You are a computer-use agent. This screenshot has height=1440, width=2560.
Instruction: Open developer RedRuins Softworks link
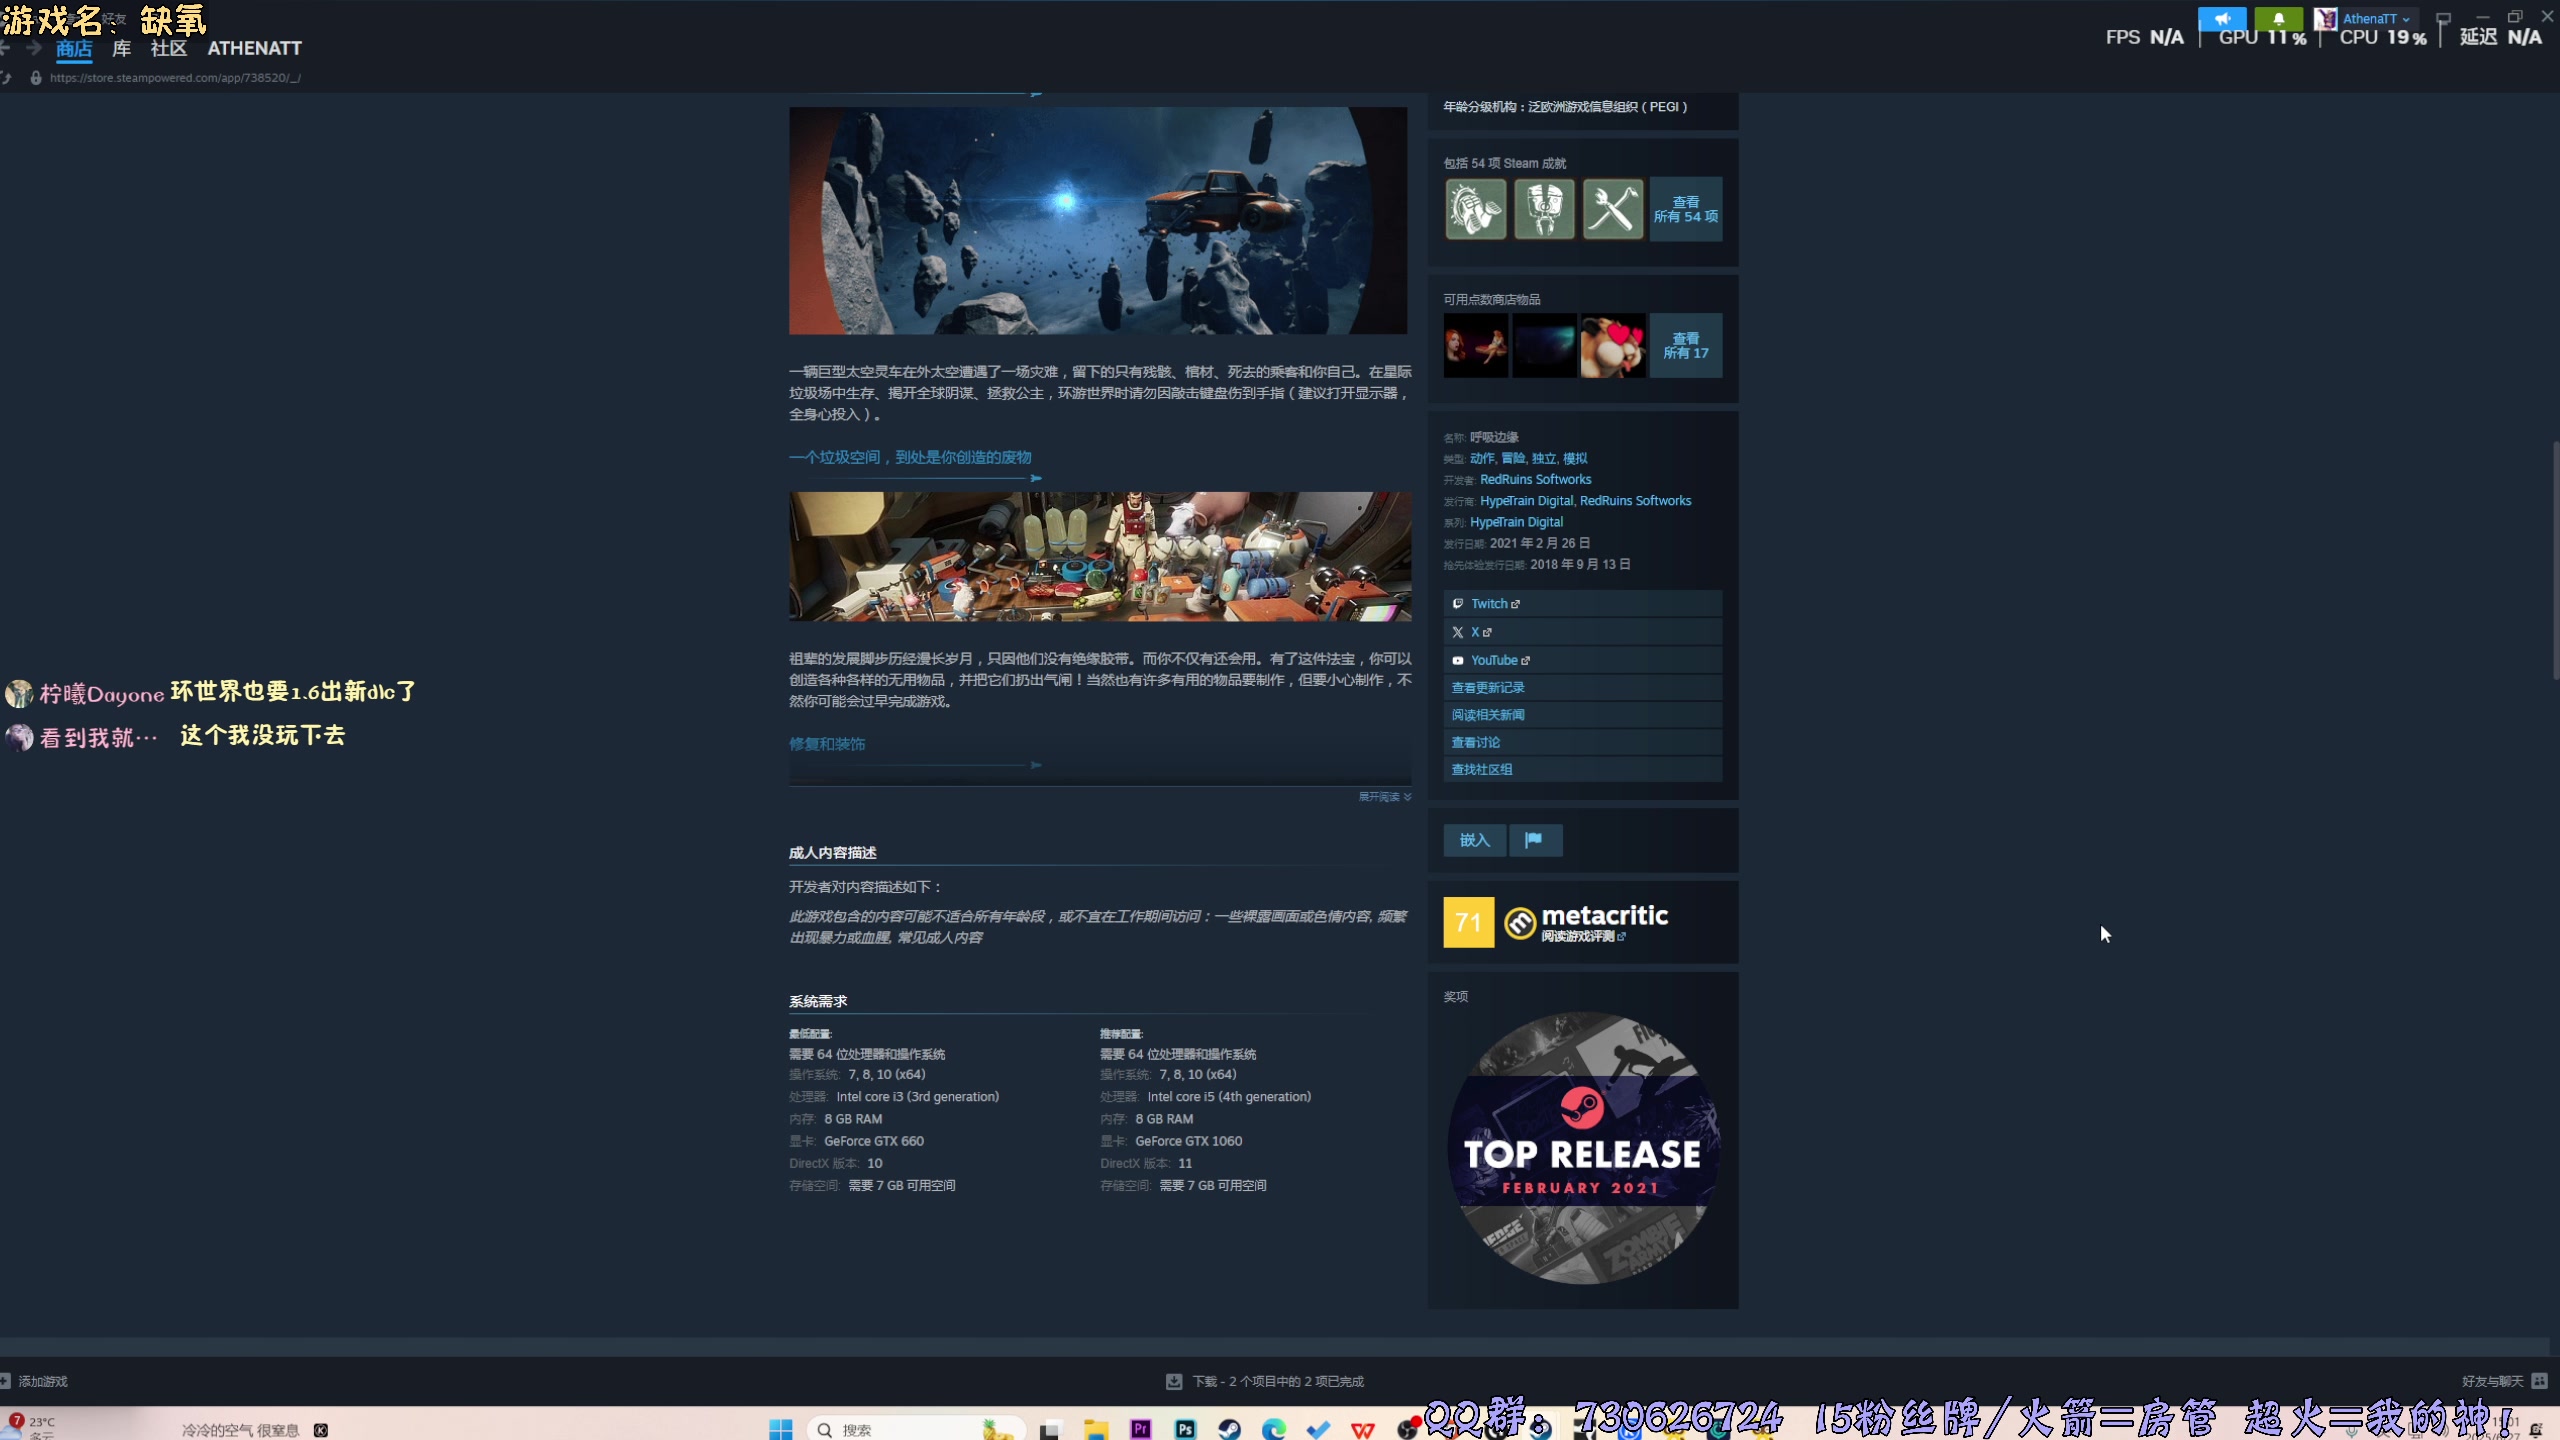1535,480
